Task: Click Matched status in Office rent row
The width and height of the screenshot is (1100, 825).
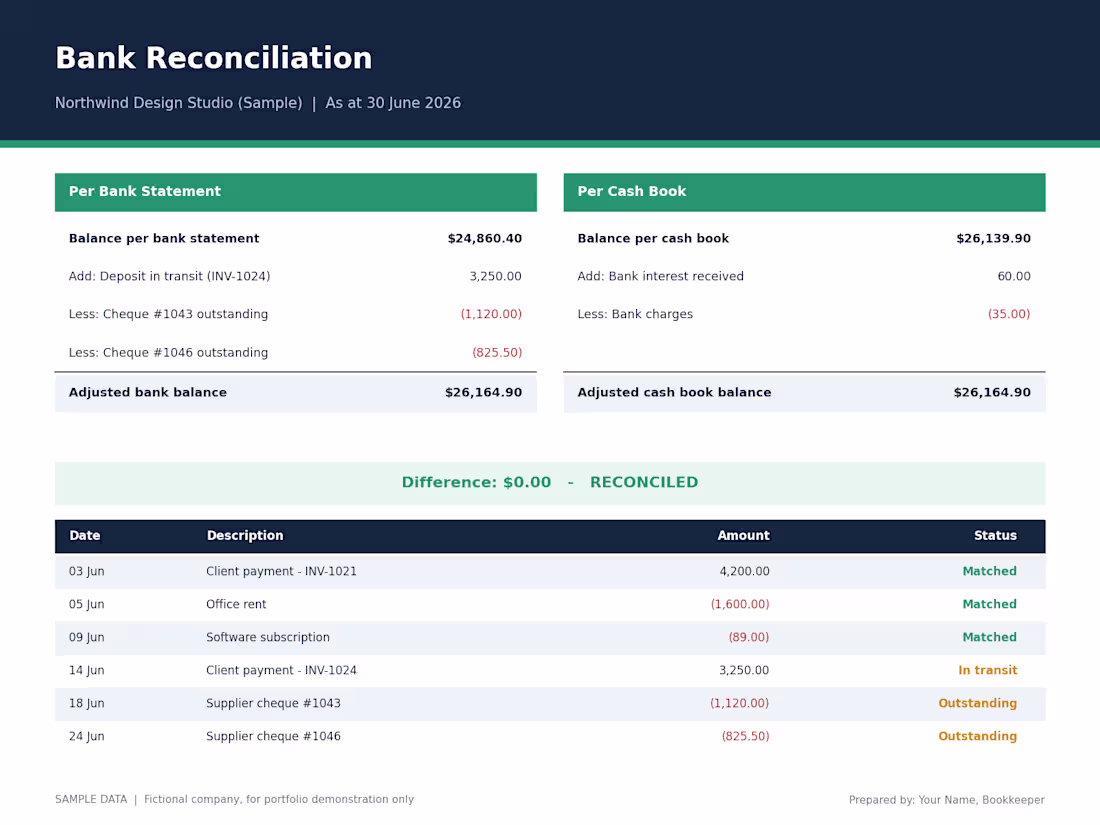Action: click(x=989, y=605)
